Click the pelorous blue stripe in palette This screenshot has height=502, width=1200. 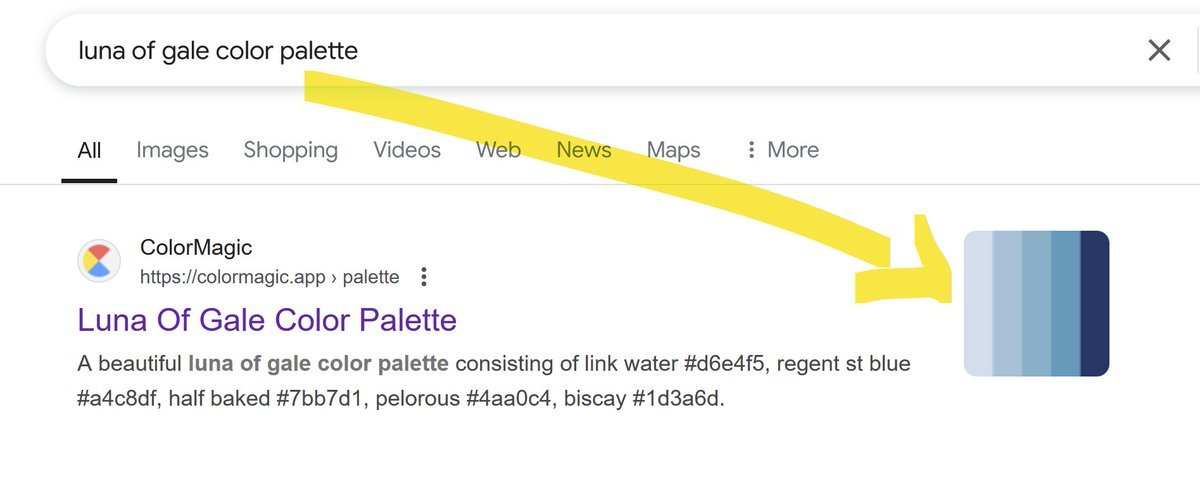(x=1066, y=304)
